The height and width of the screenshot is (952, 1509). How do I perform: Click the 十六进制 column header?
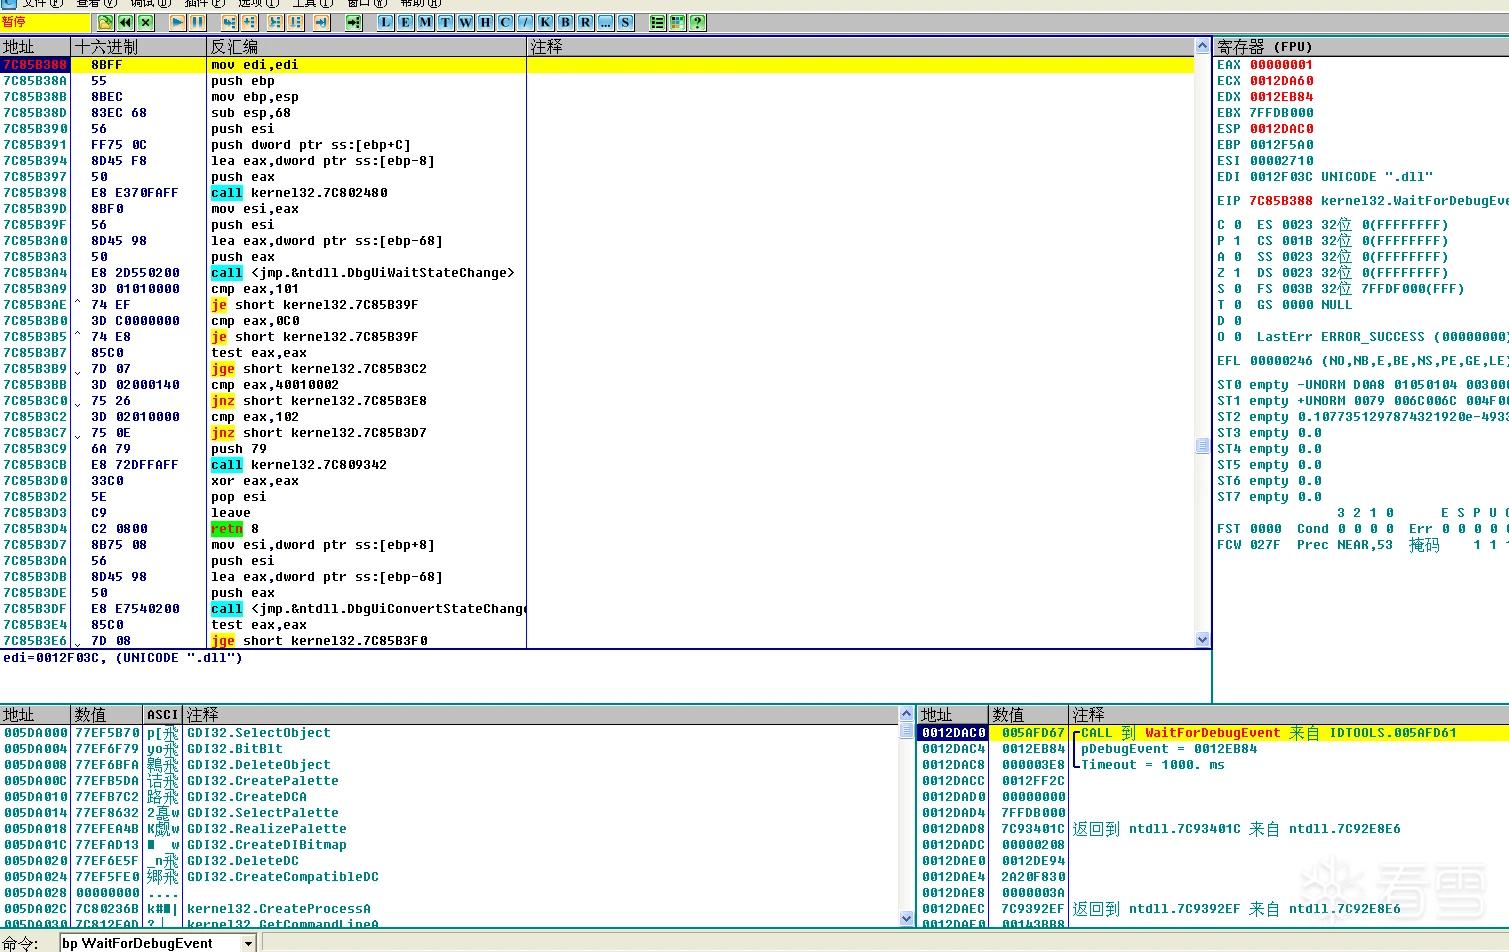click(138, 47)
